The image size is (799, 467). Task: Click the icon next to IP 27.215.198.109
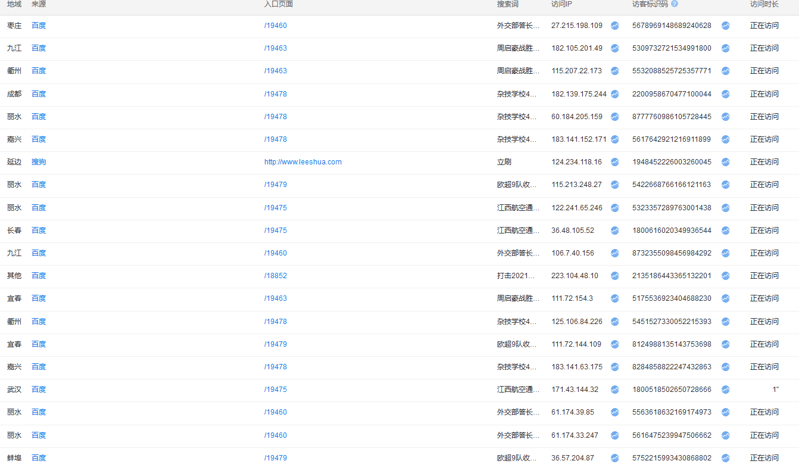(x=615, y=26)
